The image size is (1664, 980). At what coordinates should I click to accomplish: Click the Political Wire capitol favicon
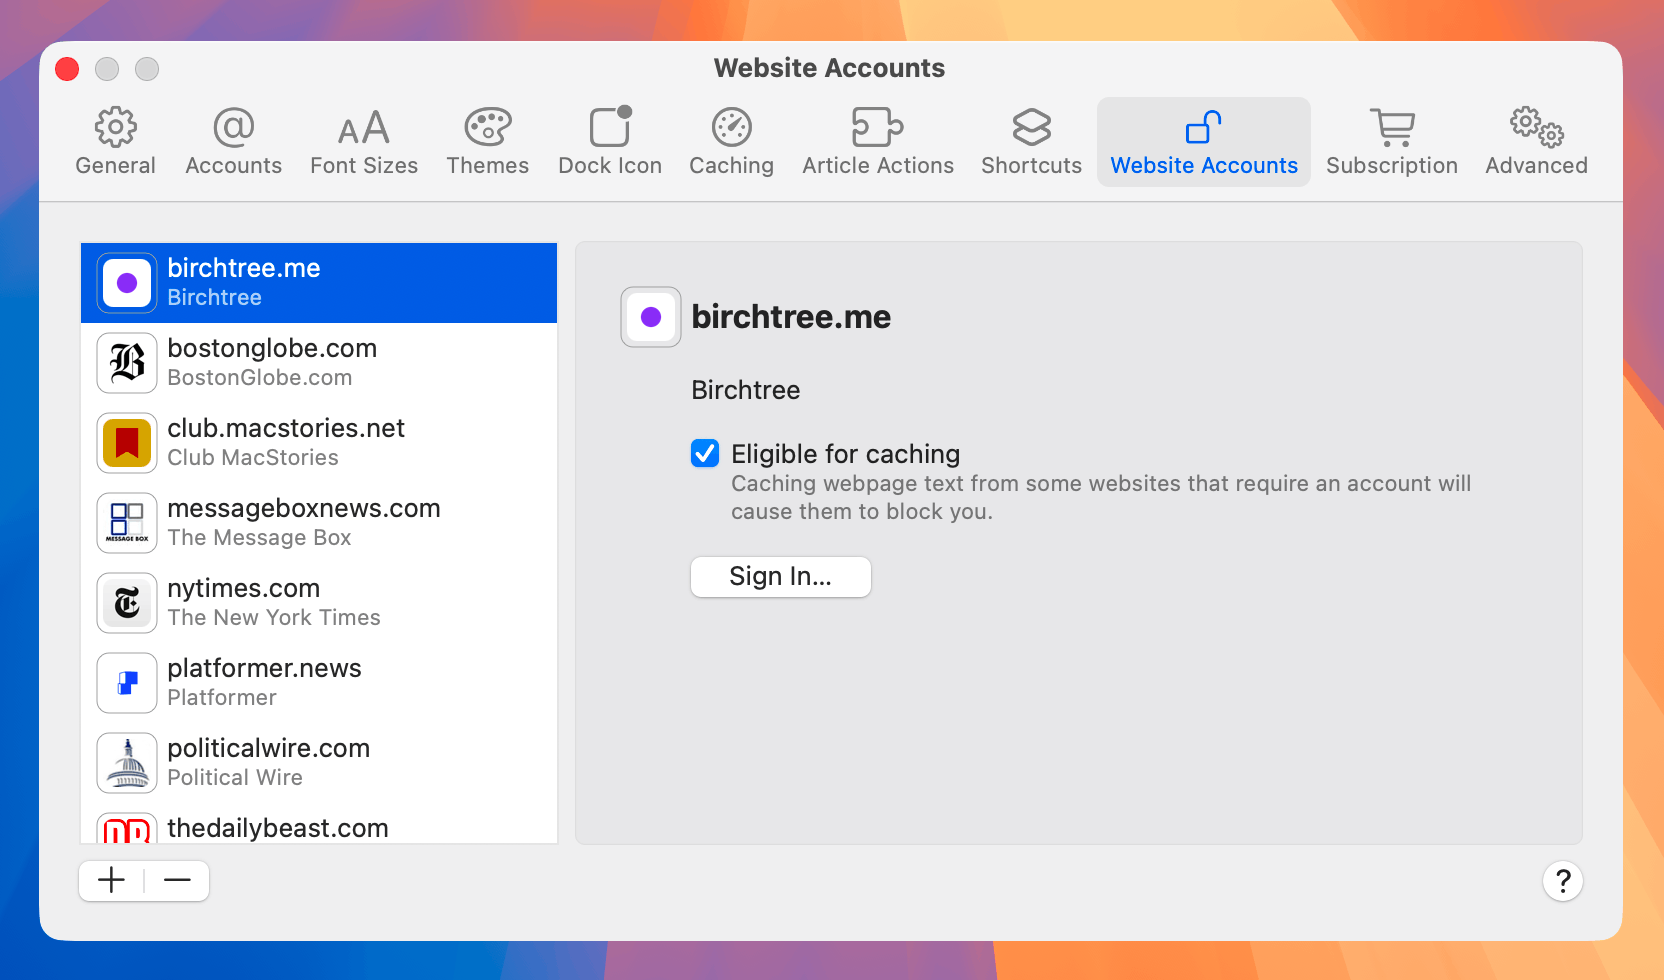point(127,763)
